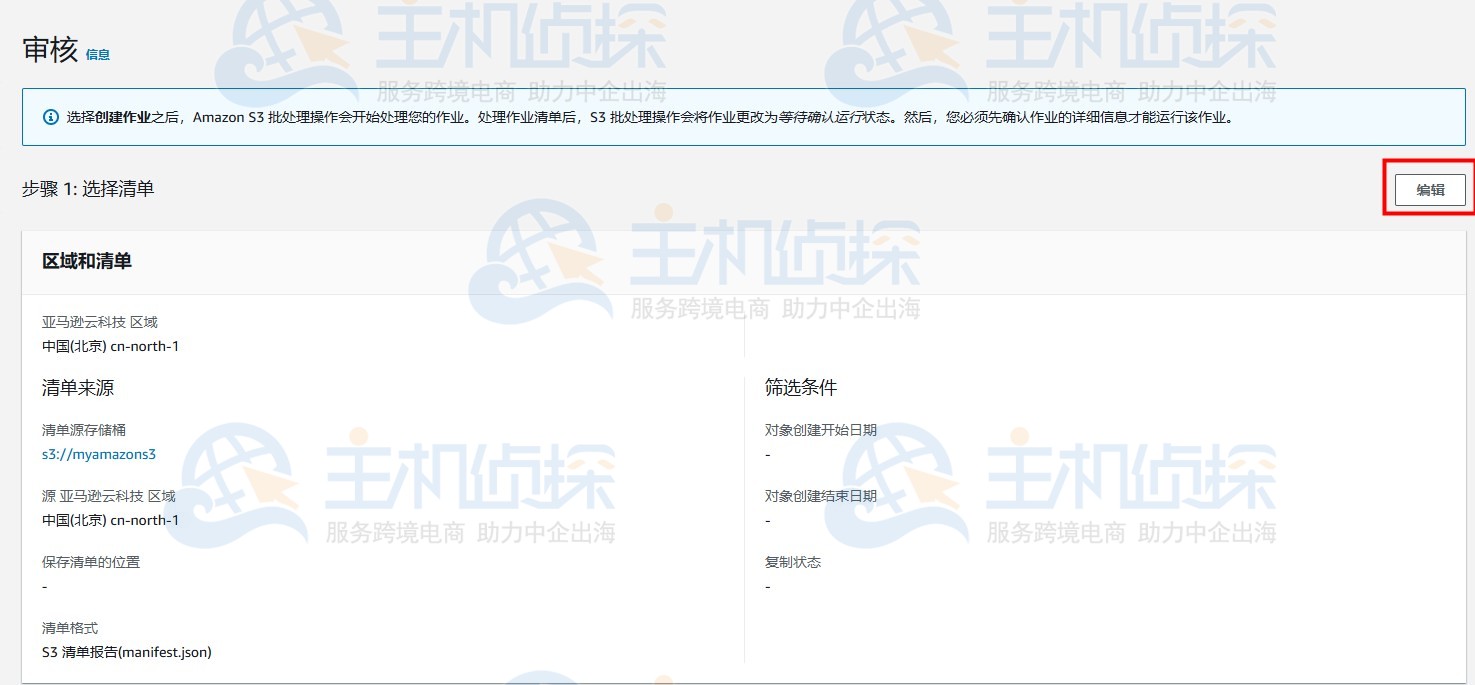
Task: Click the 清单源存储桶 field label
Action: 91,429
